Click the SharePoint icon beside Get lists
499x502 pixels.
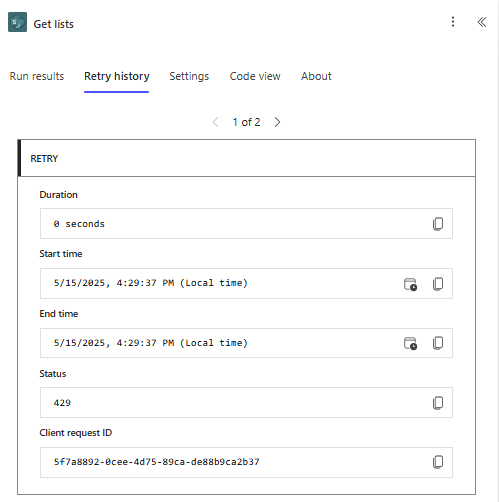(17, 22)
